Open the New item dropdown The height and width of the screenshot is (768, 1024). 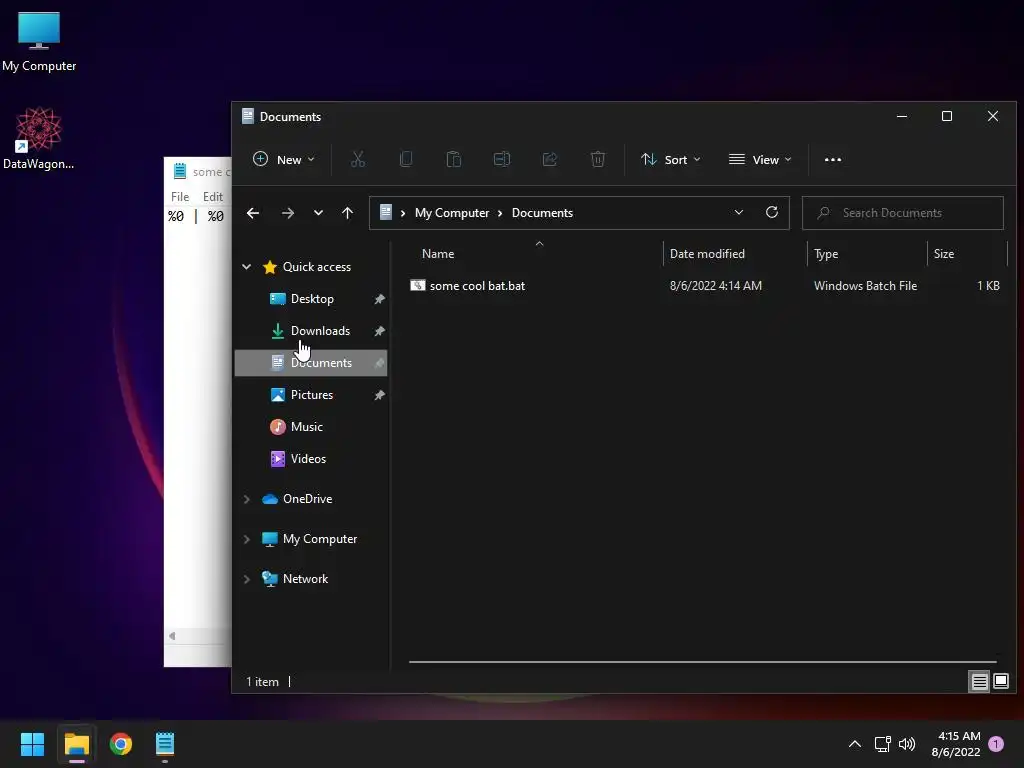[x=283, y=159]
